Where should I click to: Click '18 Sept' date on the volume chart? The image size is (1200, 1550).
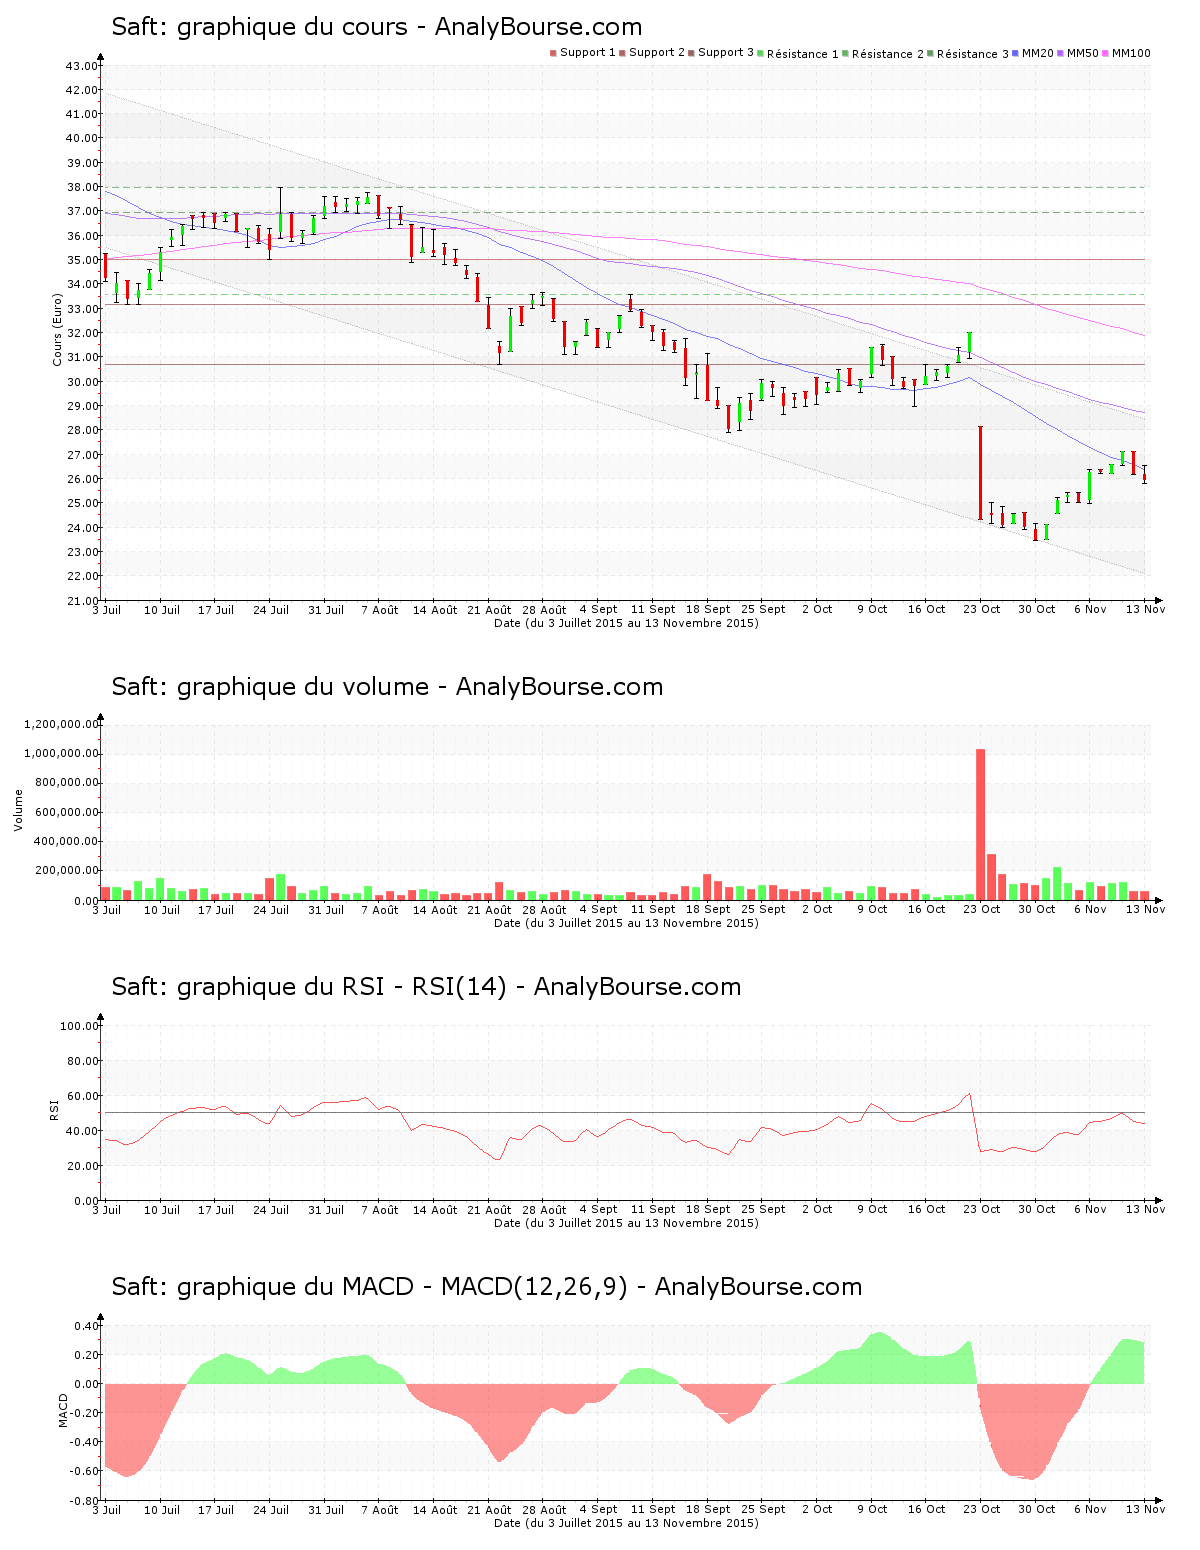(x=708, y=910)
